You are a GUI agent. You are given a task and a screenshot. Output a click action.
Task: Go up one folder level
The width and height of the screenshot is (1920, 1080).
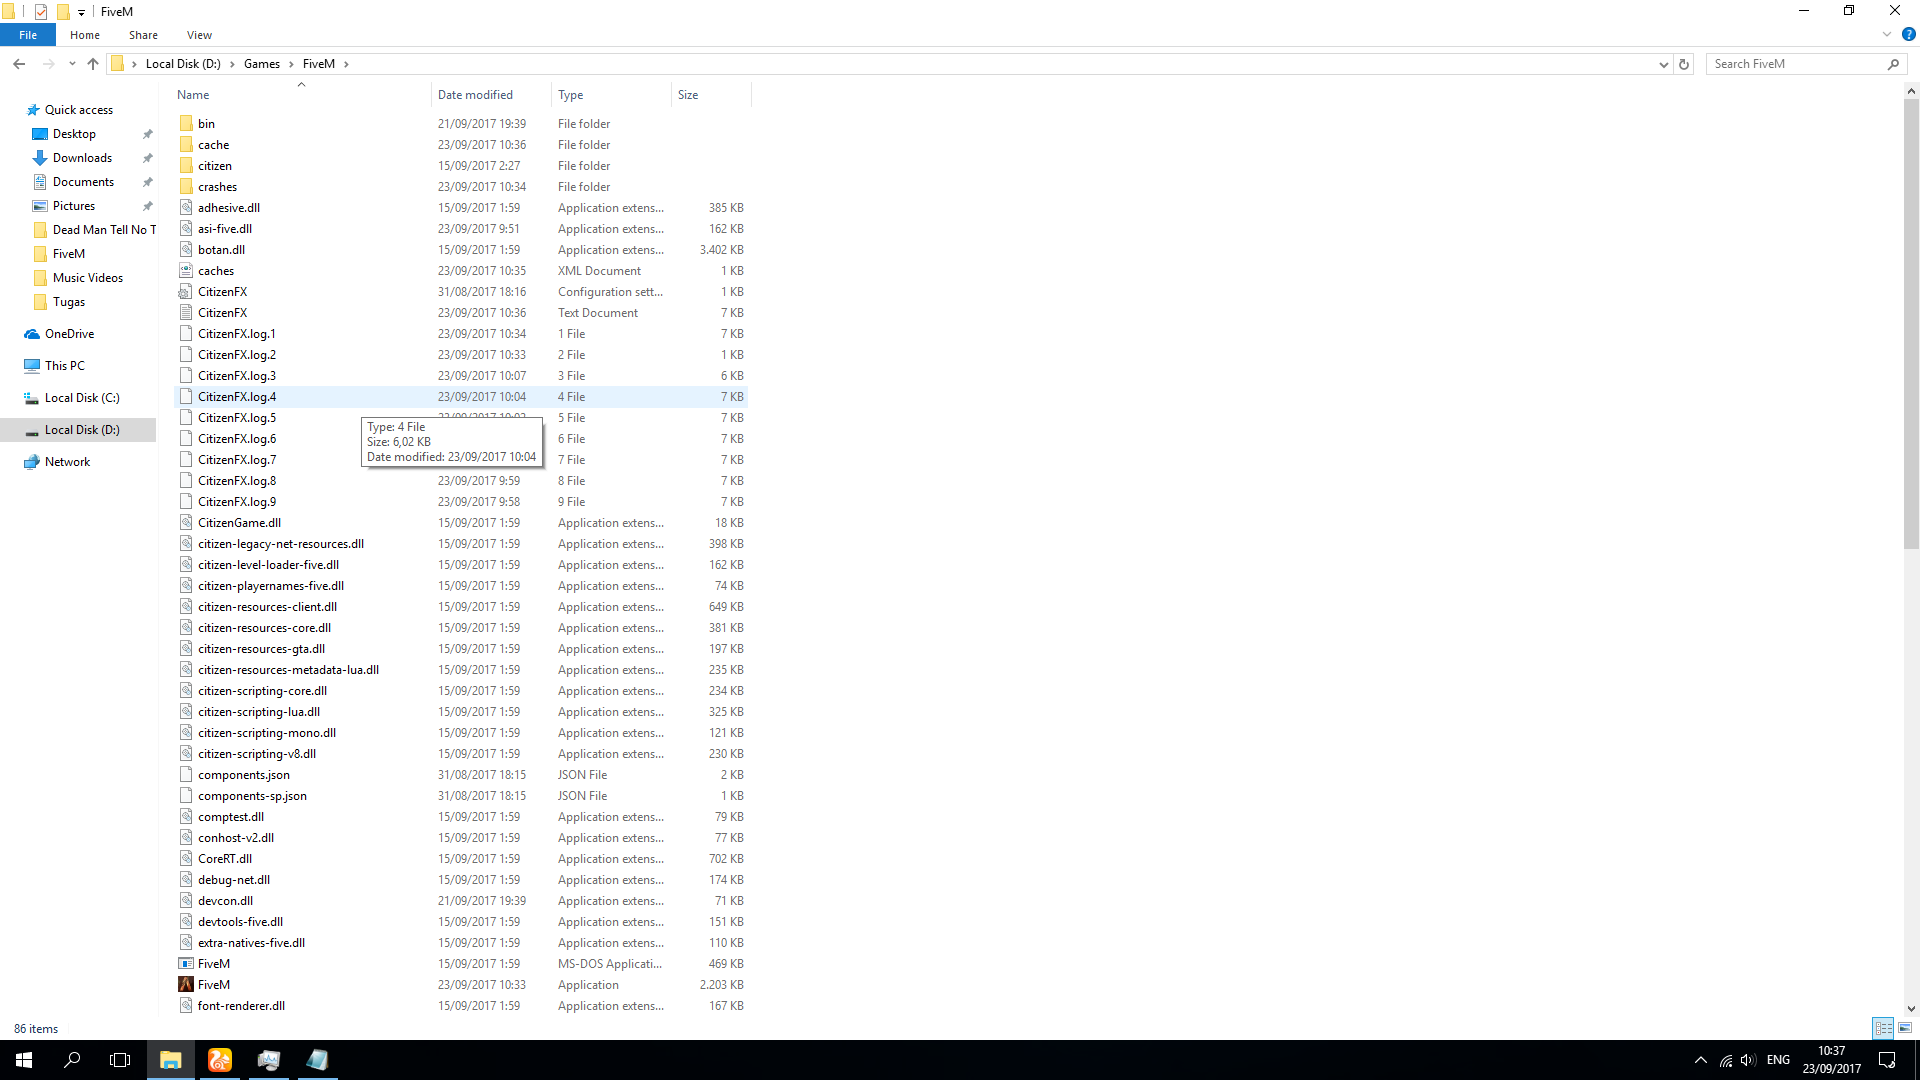[x=93, y=64]
